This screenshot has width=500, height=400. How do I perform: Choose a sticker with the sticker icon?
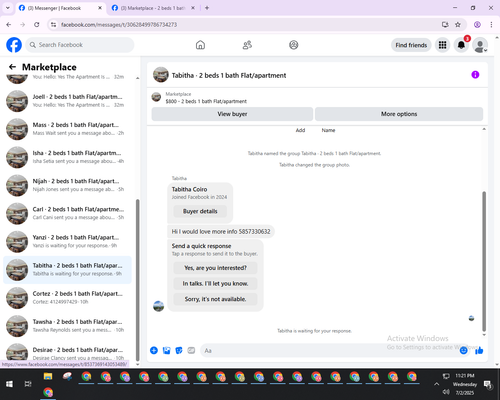pos(179,350)
